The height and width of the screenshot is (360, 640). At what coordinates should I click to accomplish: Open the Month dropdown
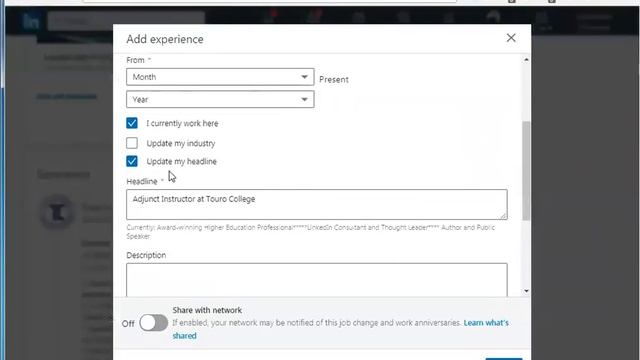[220, 77]
